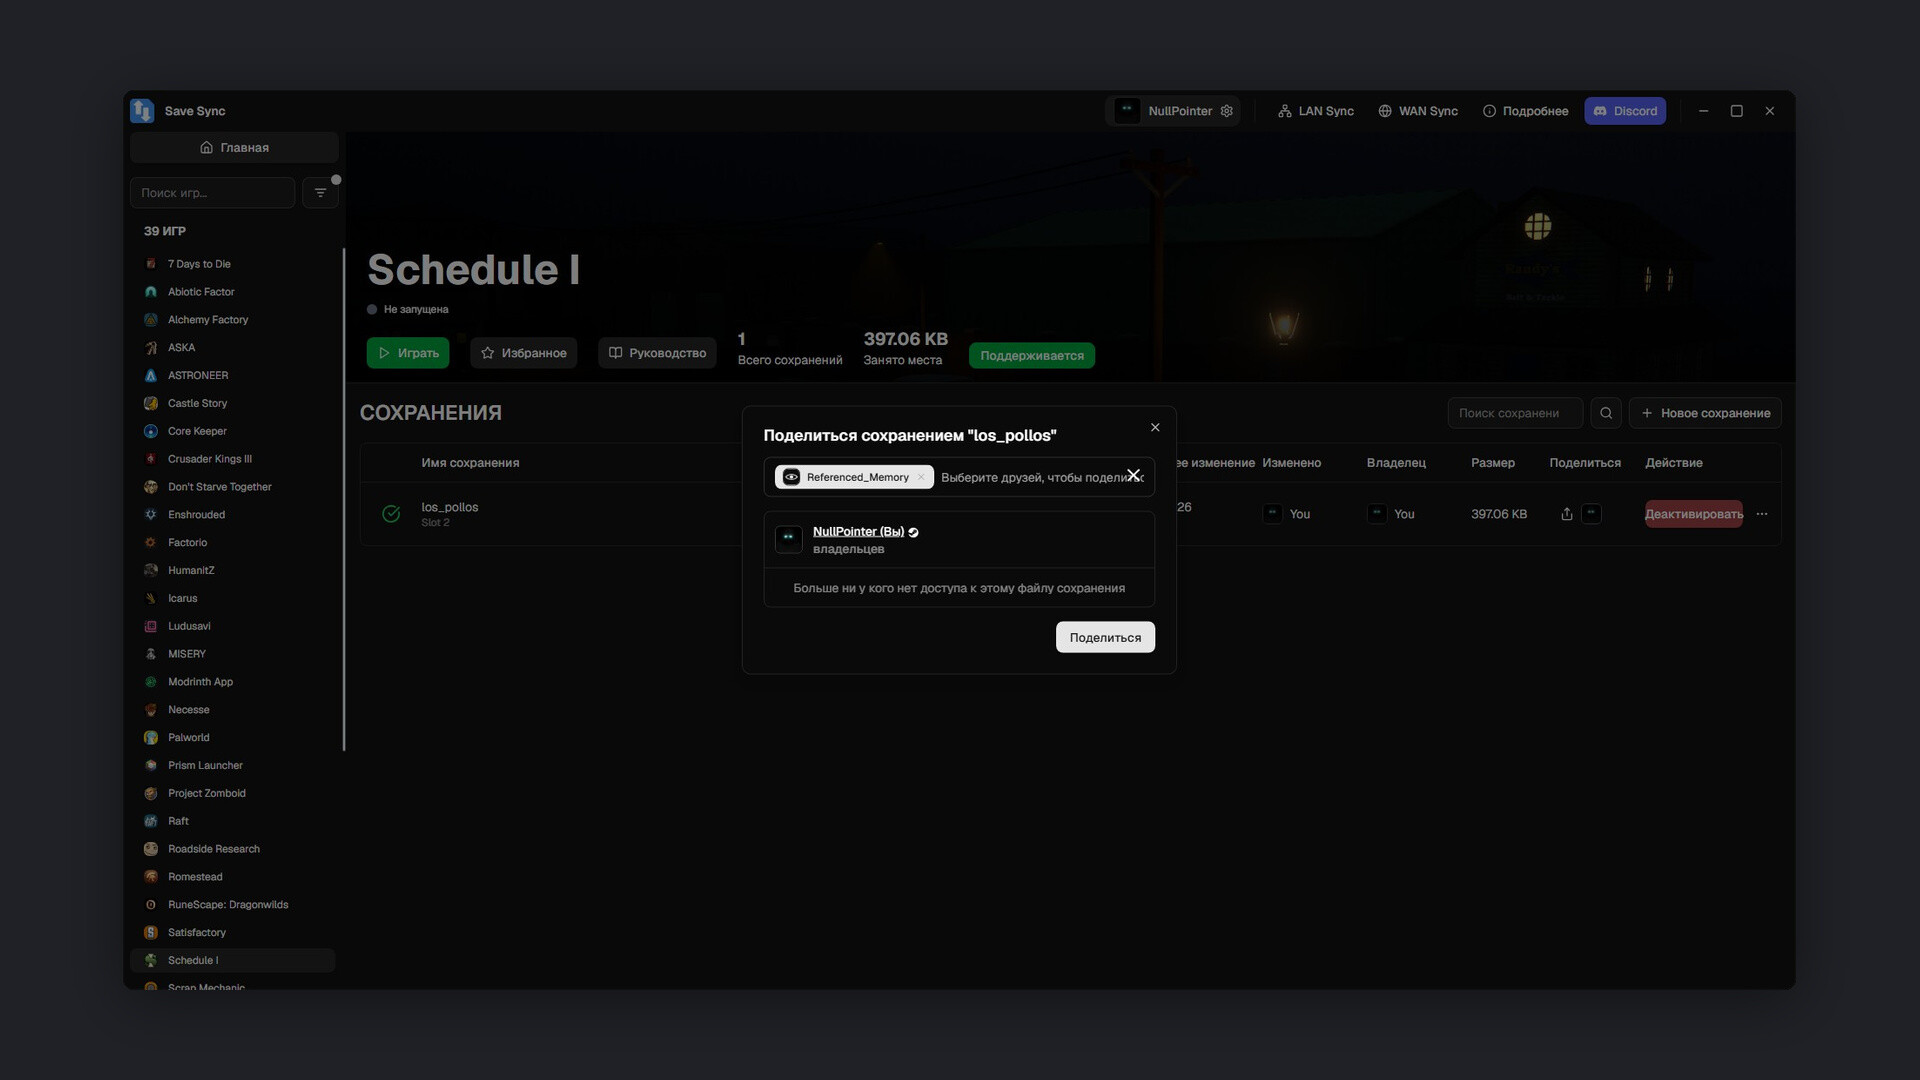Click the save search magnifier icon
The image size is (1920, 1080).
pos(1606,413)
